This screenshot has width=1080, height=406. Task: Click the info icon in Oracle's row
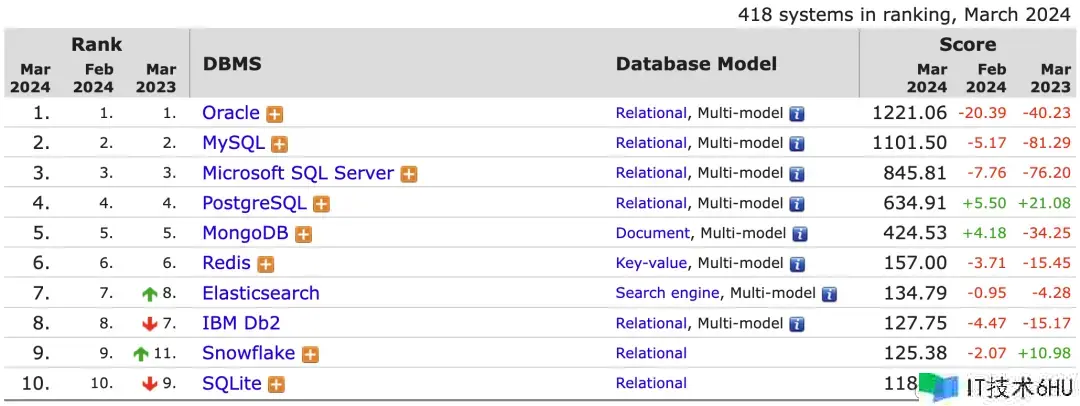pos(797,114)
